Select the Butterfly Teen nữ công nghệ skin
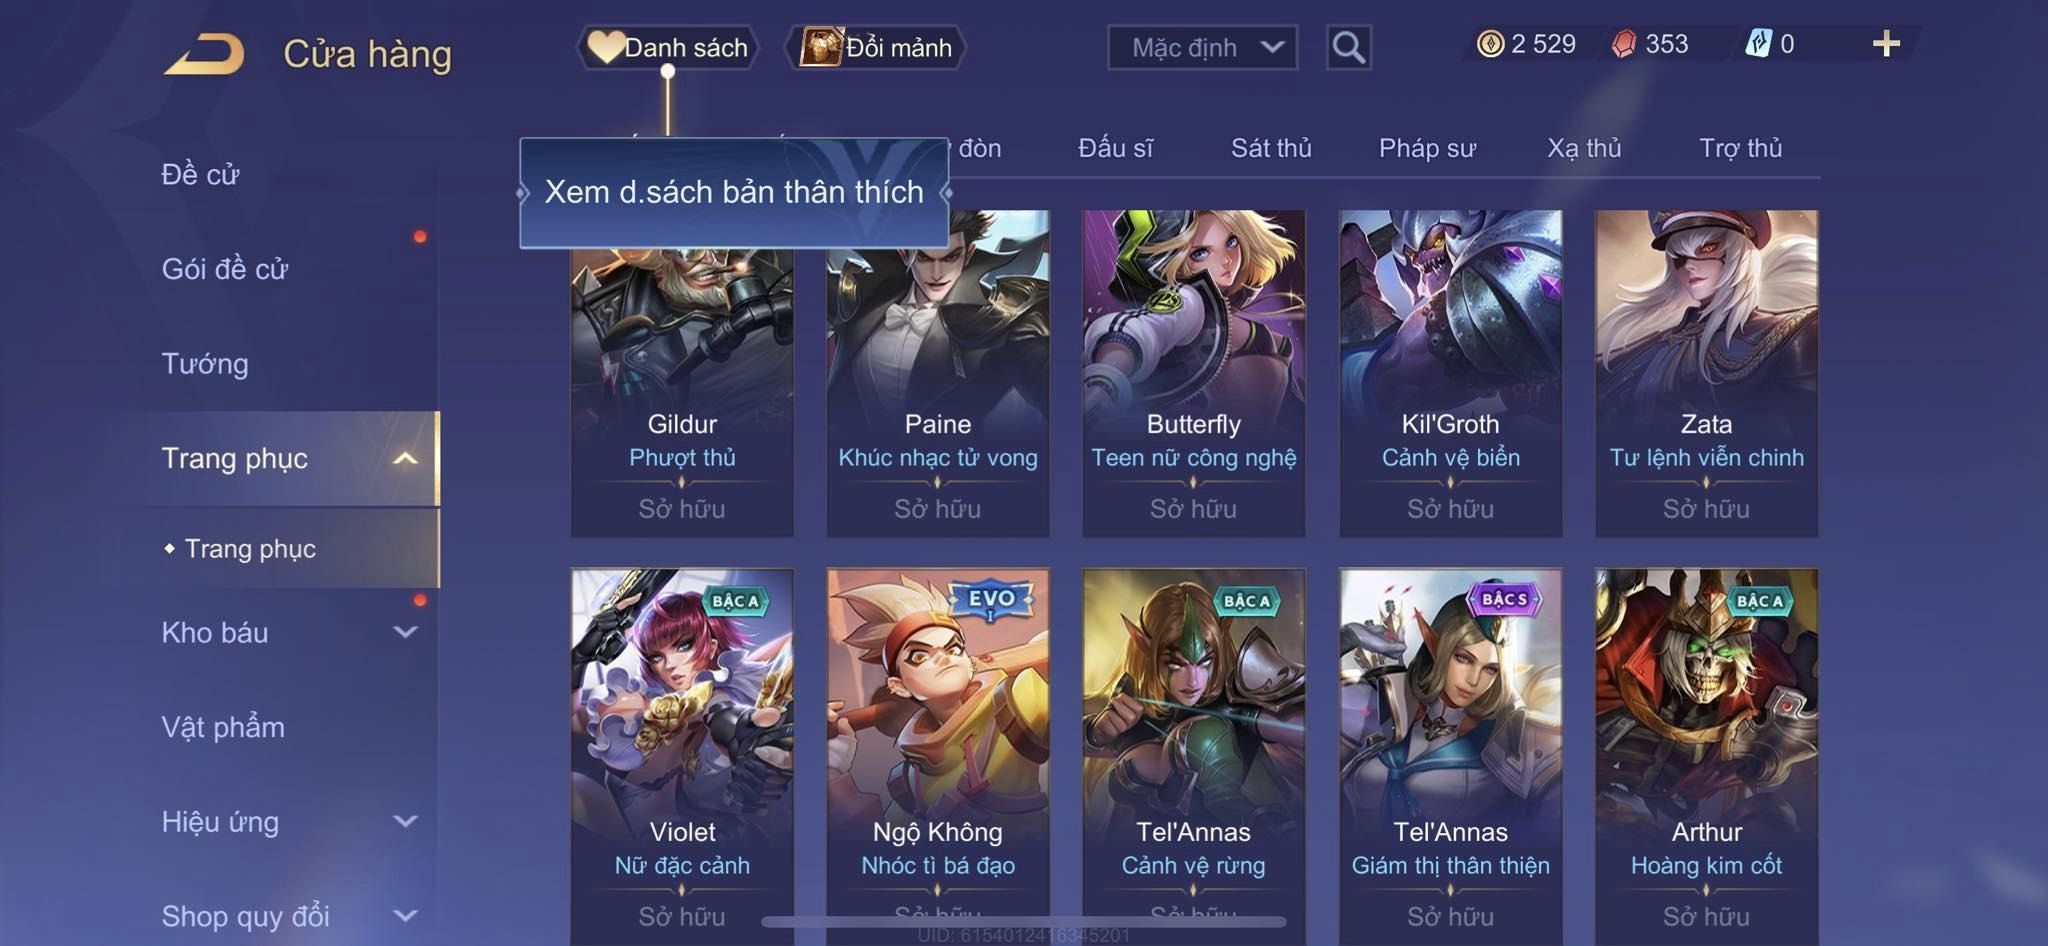 point(1193,373)
